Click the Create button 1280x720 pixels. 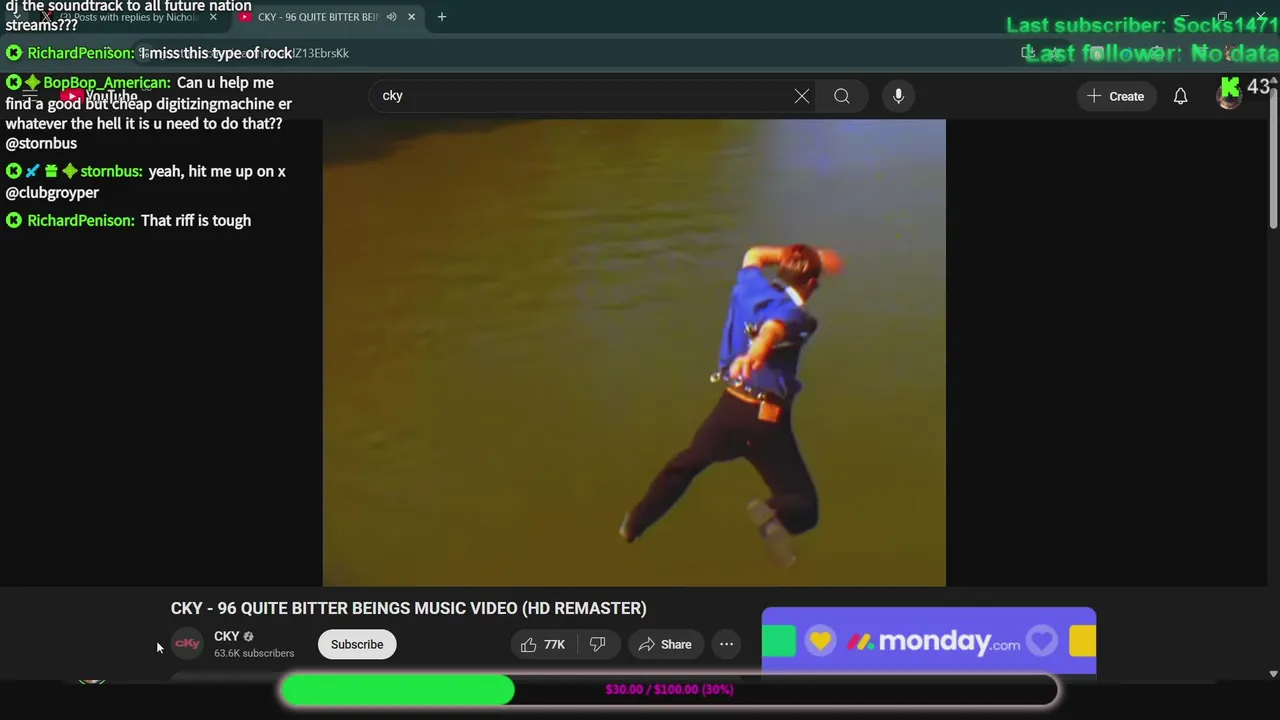(x=1116, y=96)
